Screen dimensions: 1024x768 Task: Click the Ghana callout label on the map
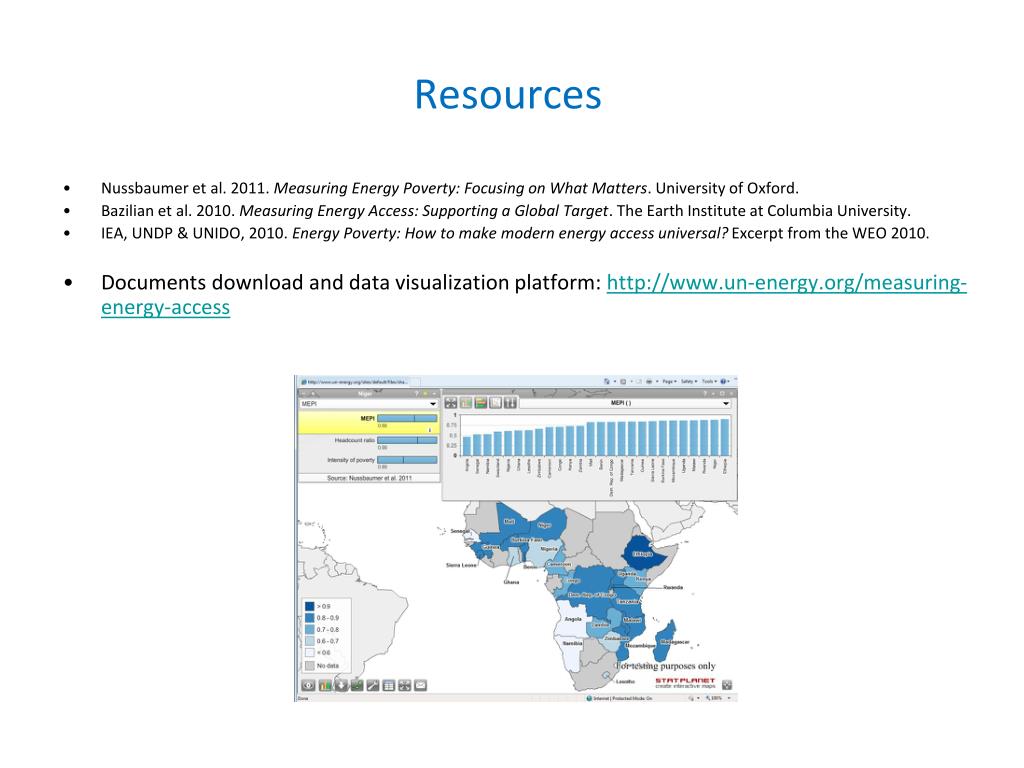tap(511, 582)
